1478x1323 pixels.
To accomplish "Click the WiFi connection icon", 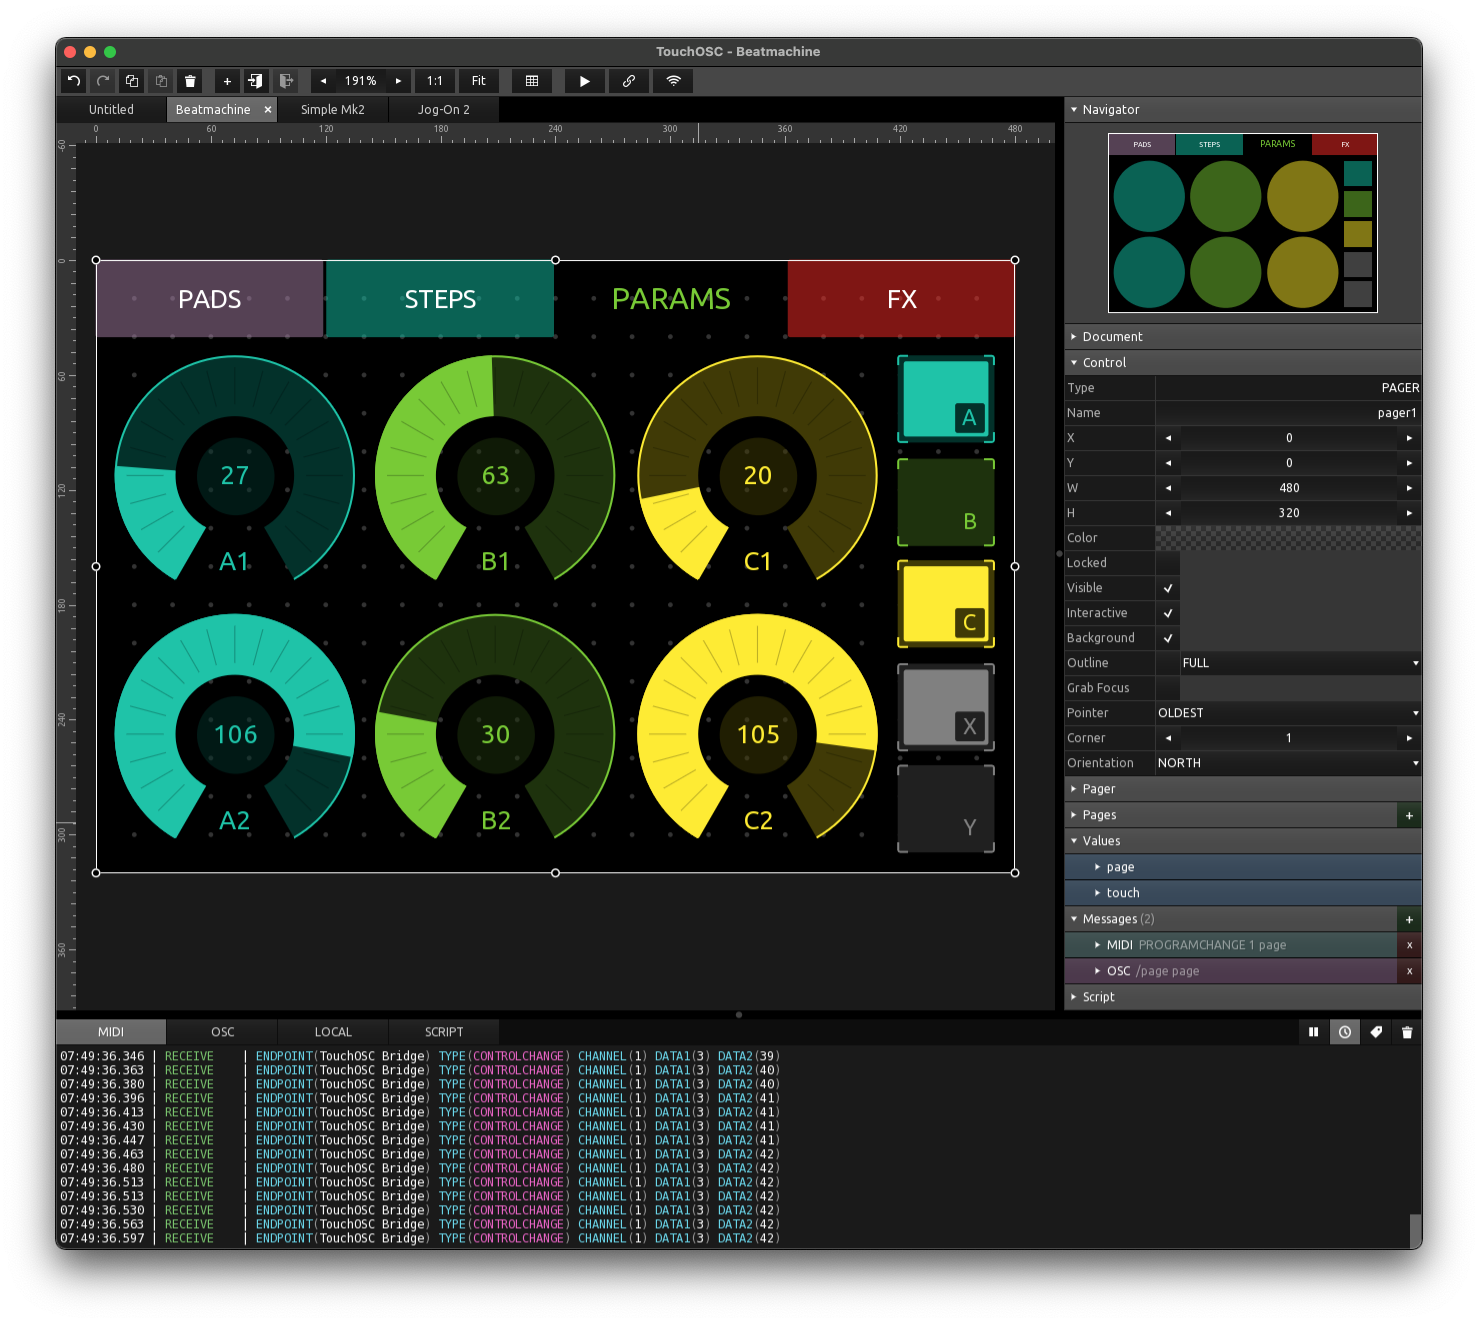I will click(x=672, y=81).
